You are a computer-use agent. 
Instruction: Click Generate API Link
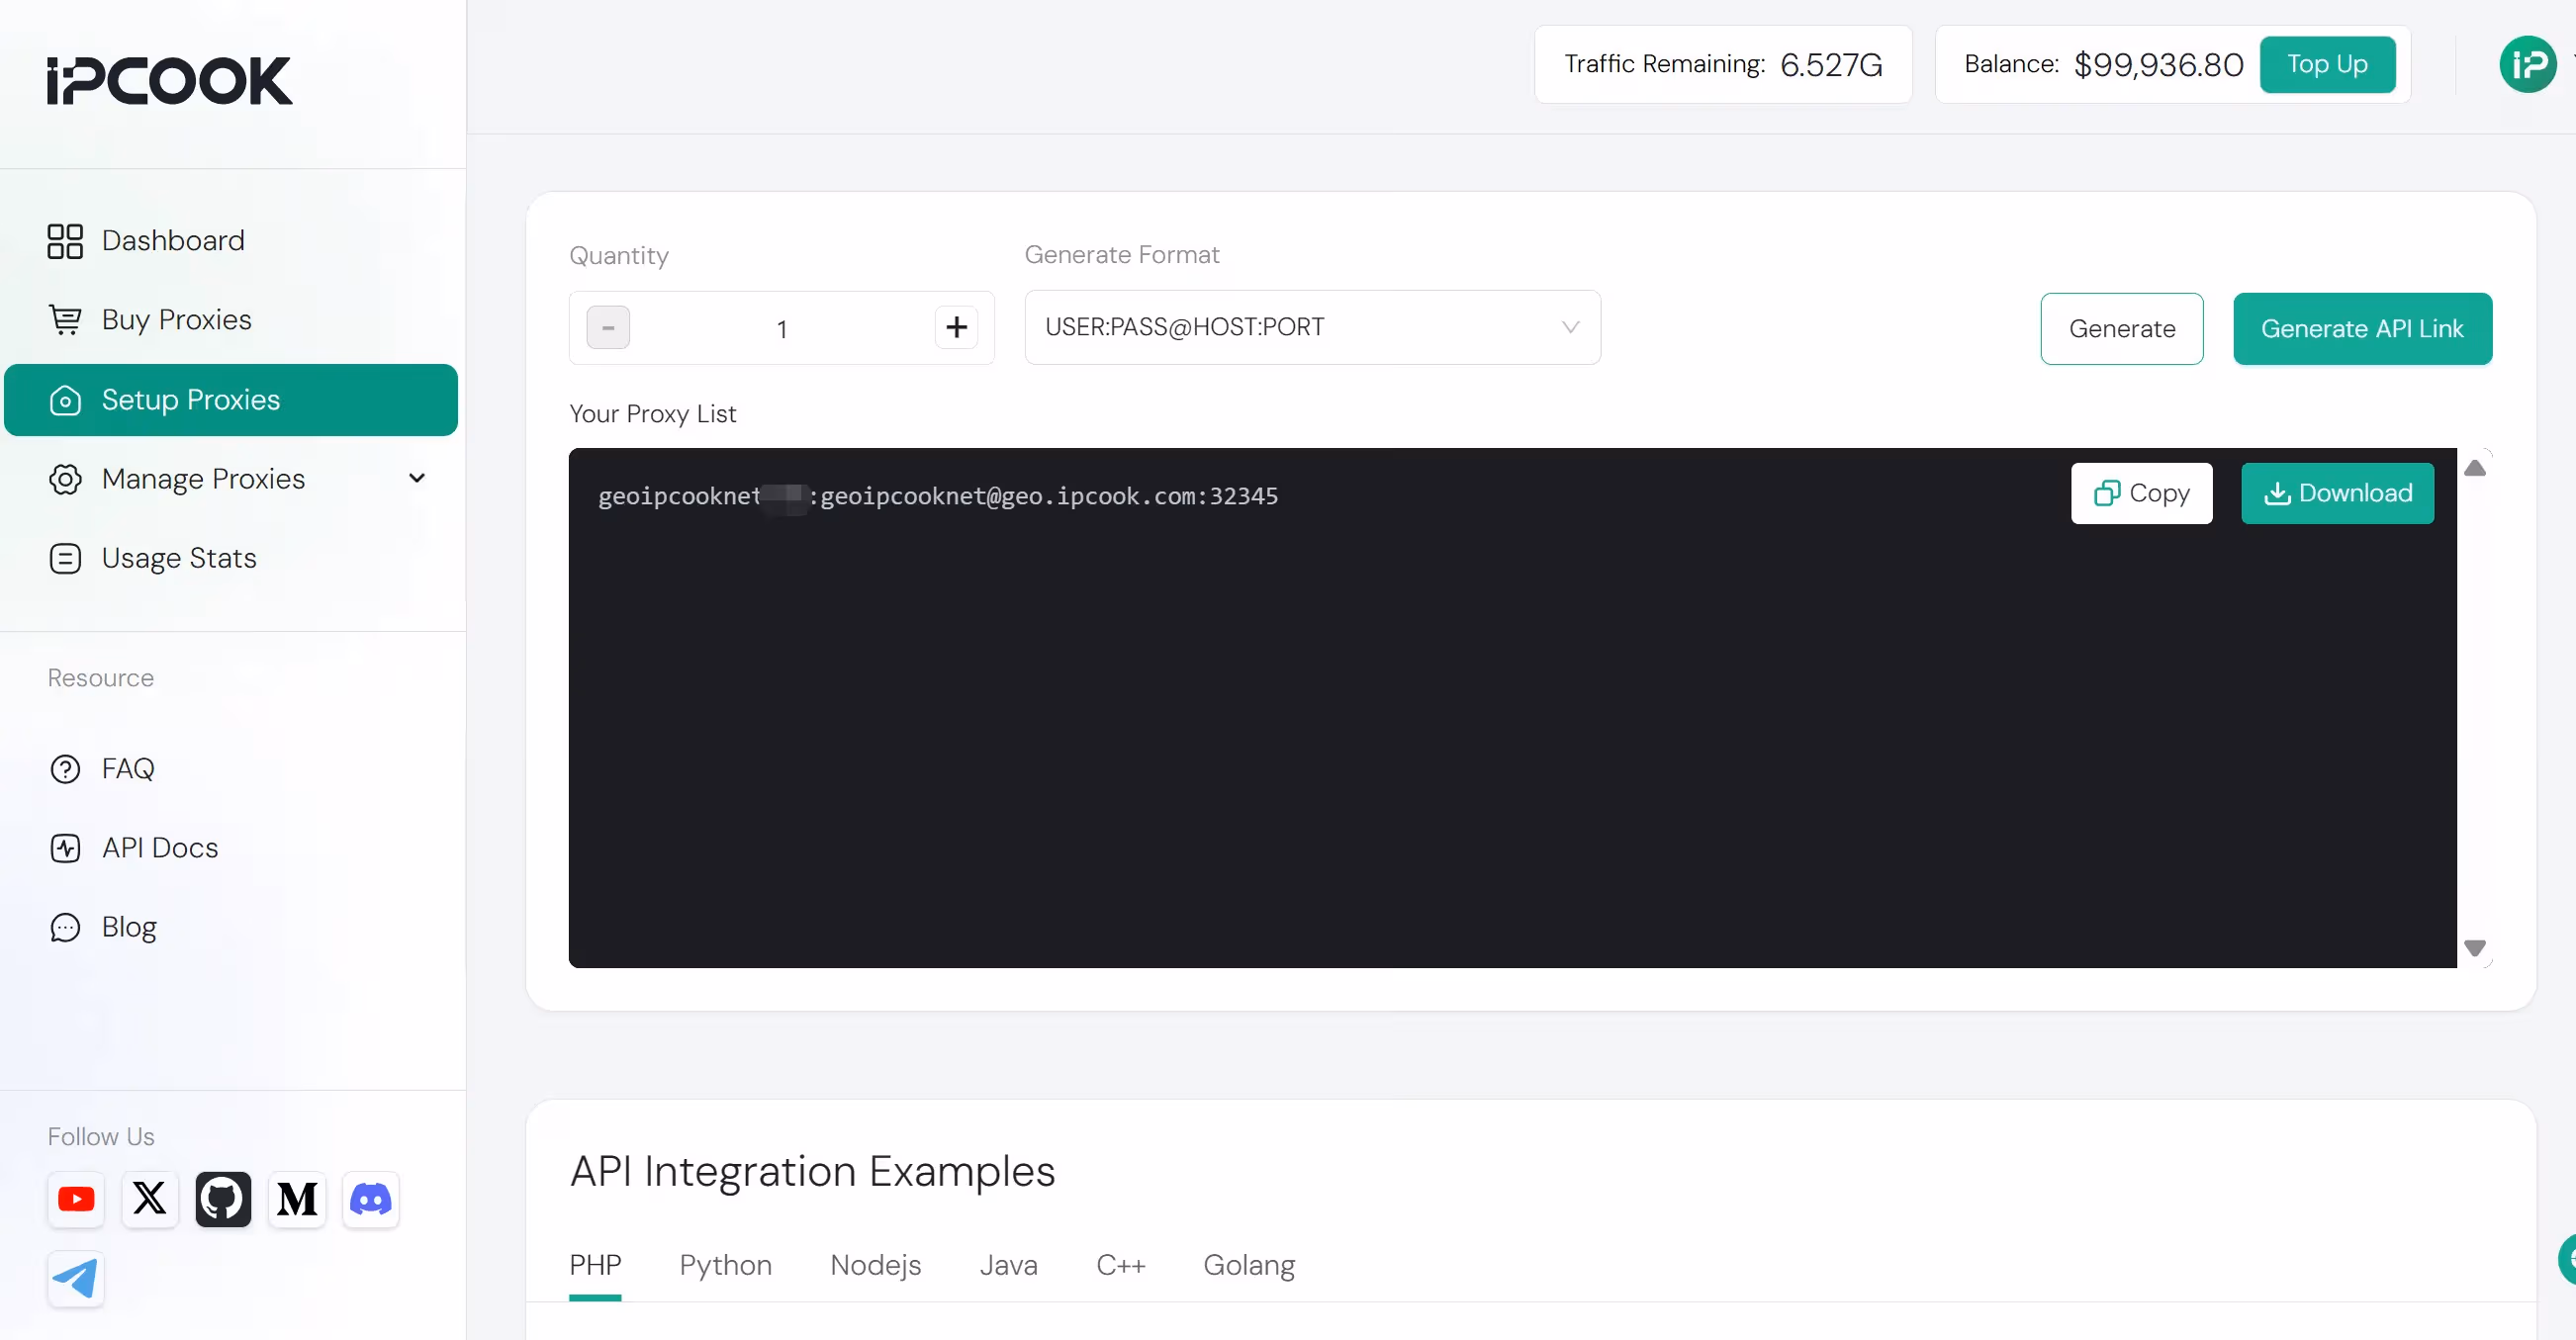click(x=2362, y=328)
